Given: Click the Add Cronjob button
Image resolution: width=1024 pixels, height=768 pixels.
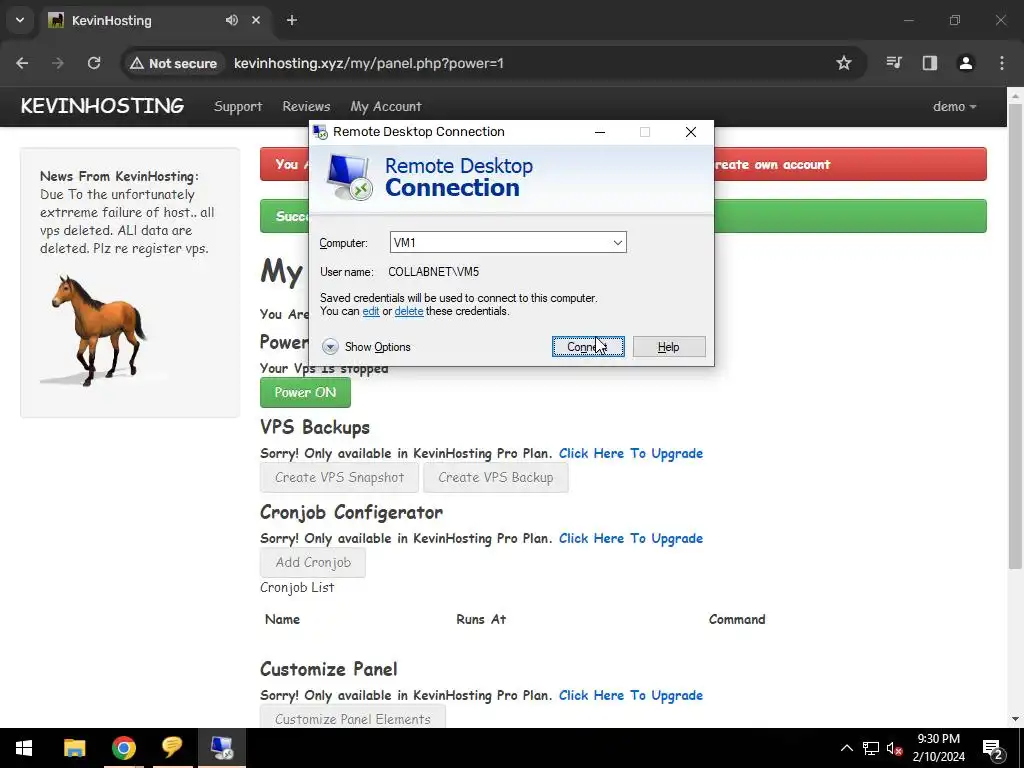Looking at the screenshot, I should [x=313, y=562].
